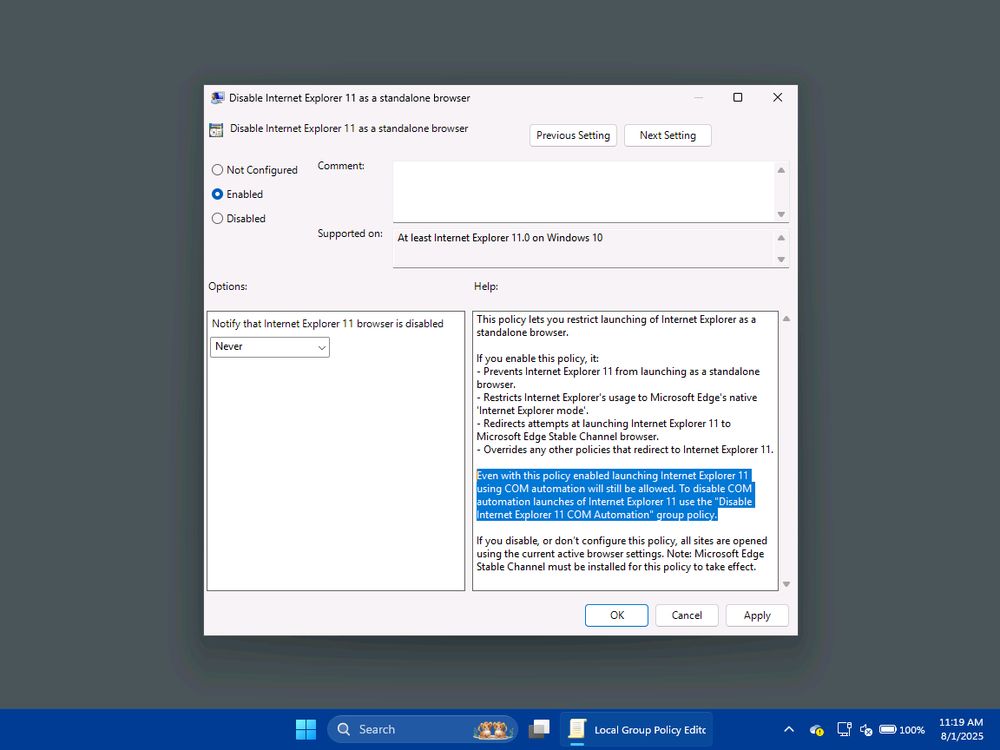
Task: Click the Supported on scroll down arrow
Action: (781, 260)
